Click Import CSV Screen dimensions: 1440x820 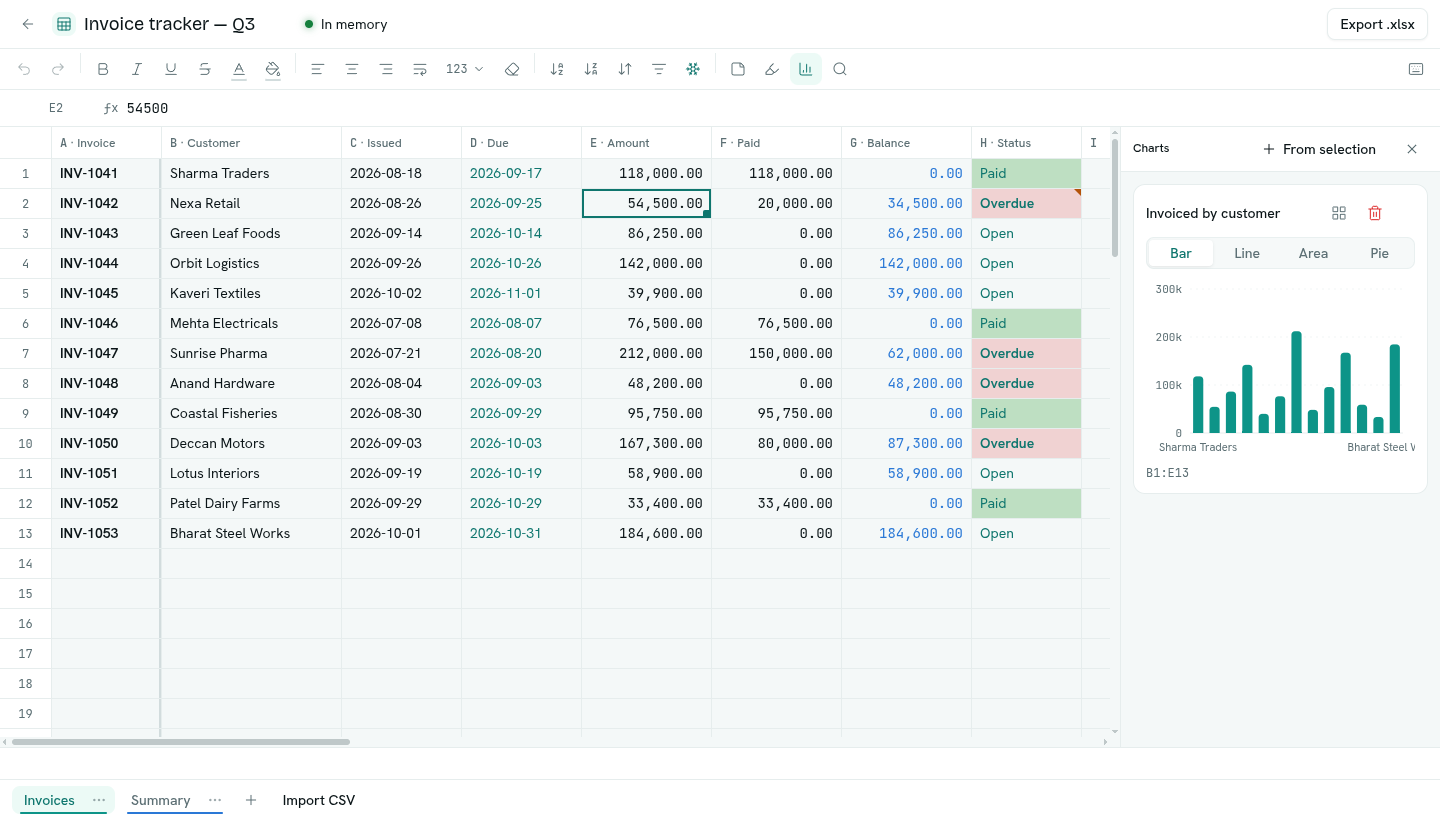point(319,800)
